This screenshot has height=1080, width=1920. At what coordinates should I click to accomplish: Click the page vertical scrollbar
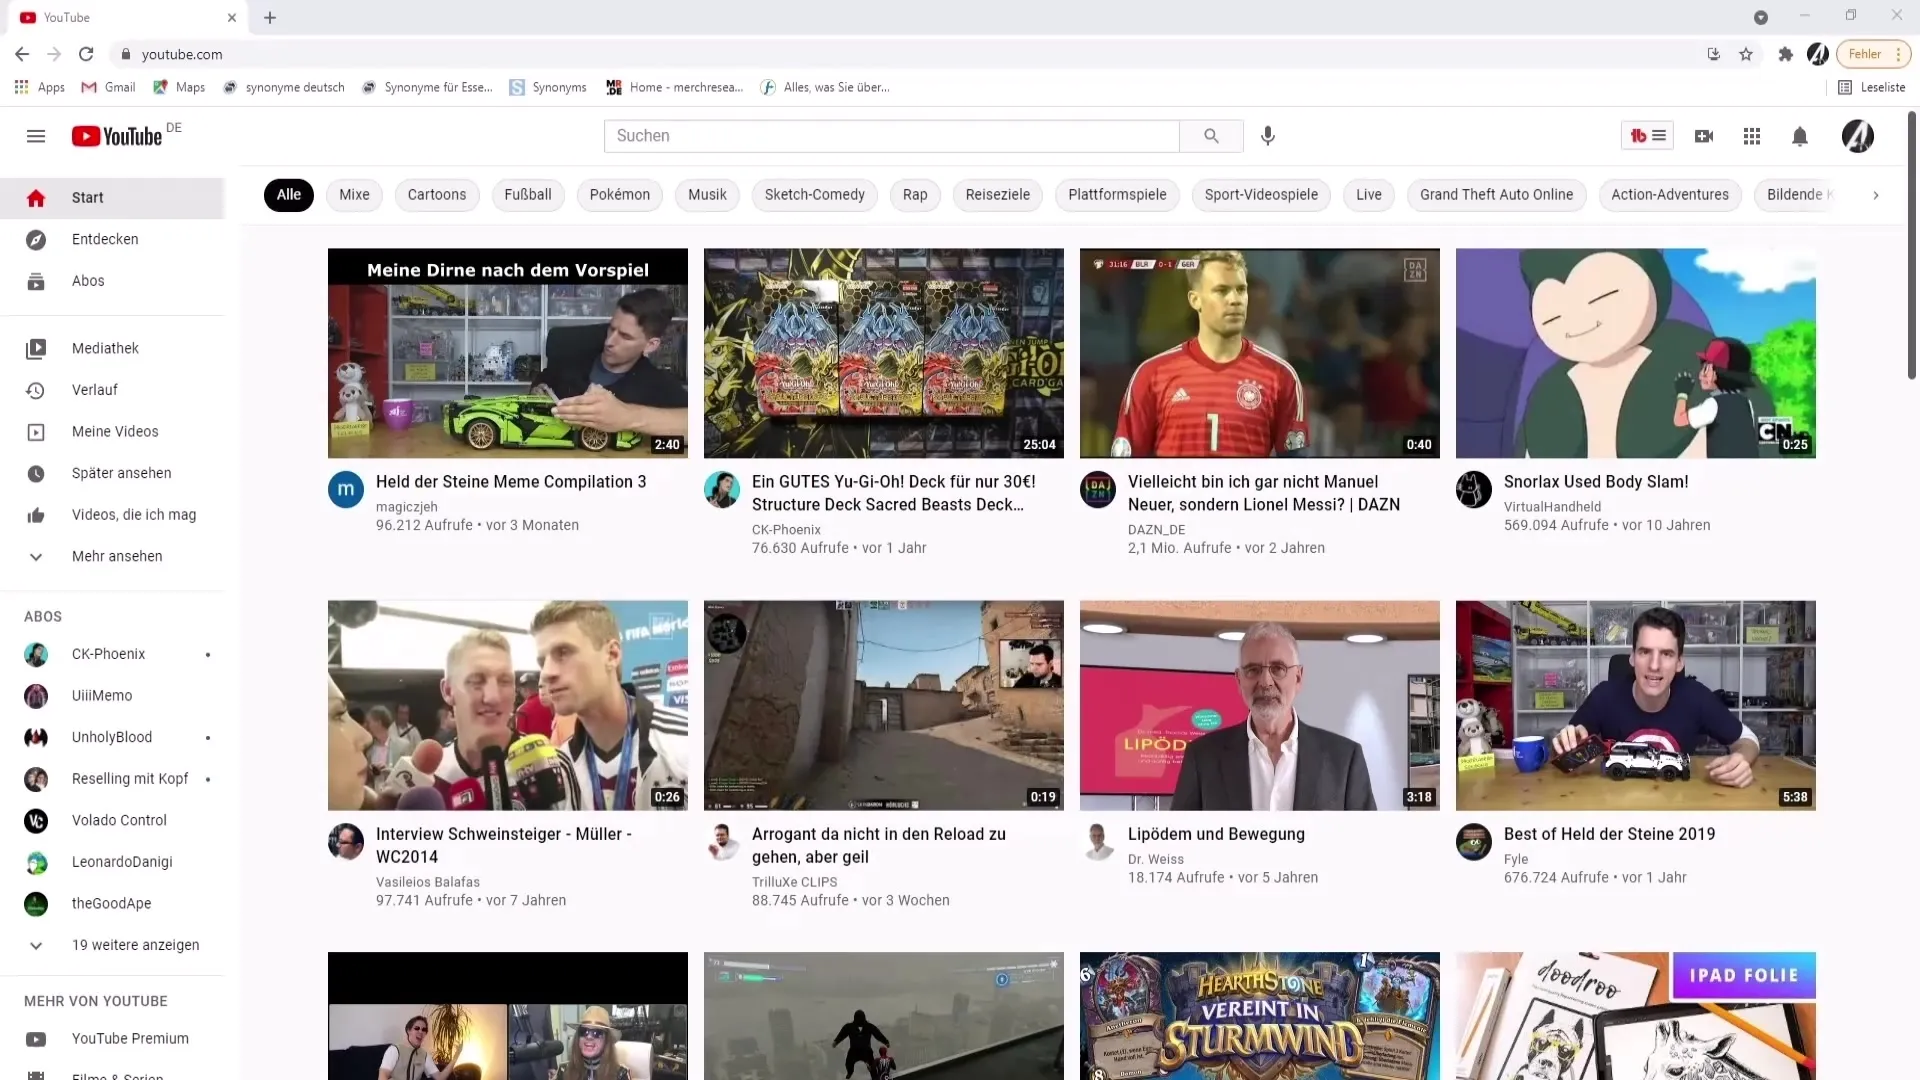click(1912, 245)
